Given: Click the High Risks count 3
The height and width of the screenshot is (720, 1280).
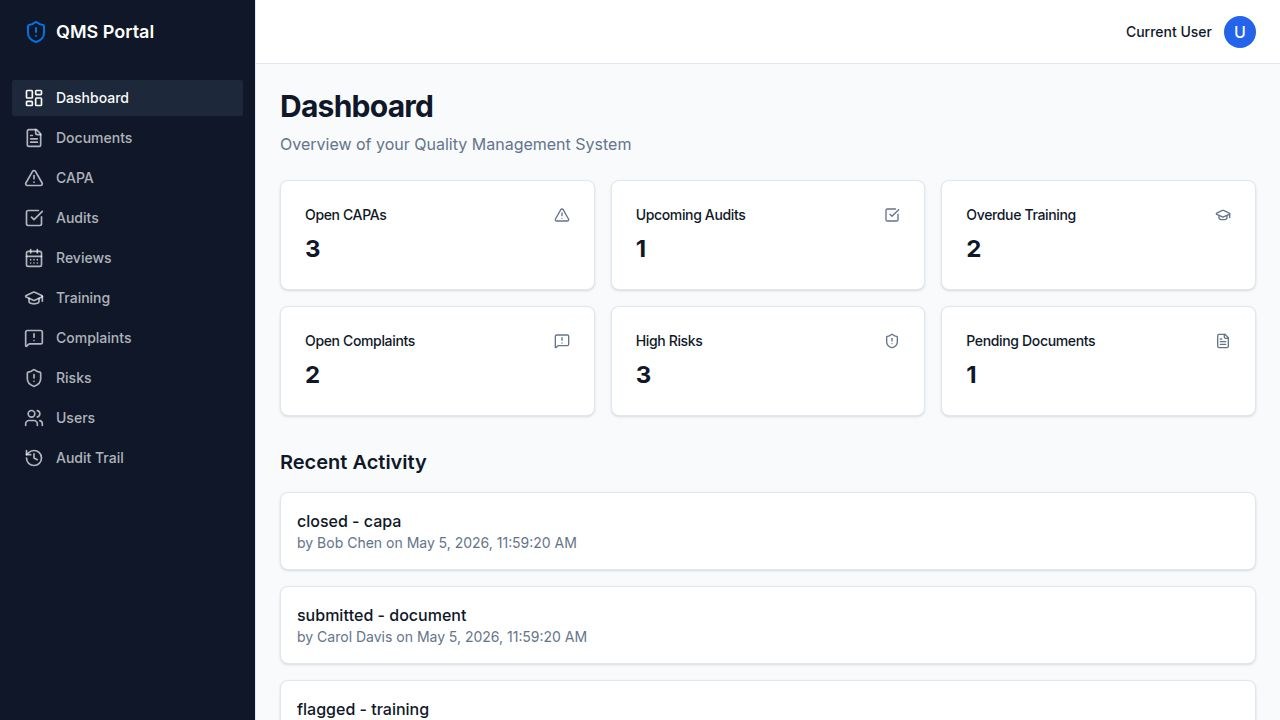Looking at the screenshot, I should (x=644, y=375).
